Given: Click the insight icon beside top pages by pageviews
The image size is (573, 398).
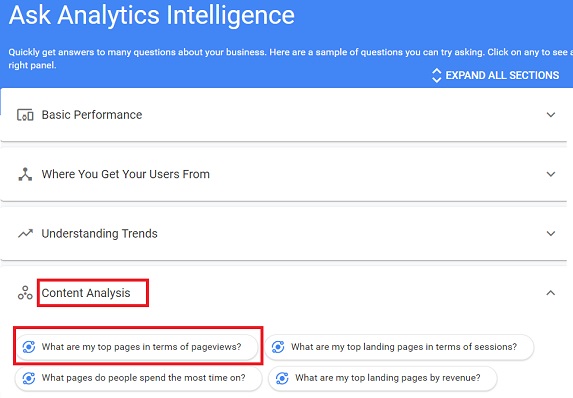Looking at the screenshot, I should coord(29,347).
